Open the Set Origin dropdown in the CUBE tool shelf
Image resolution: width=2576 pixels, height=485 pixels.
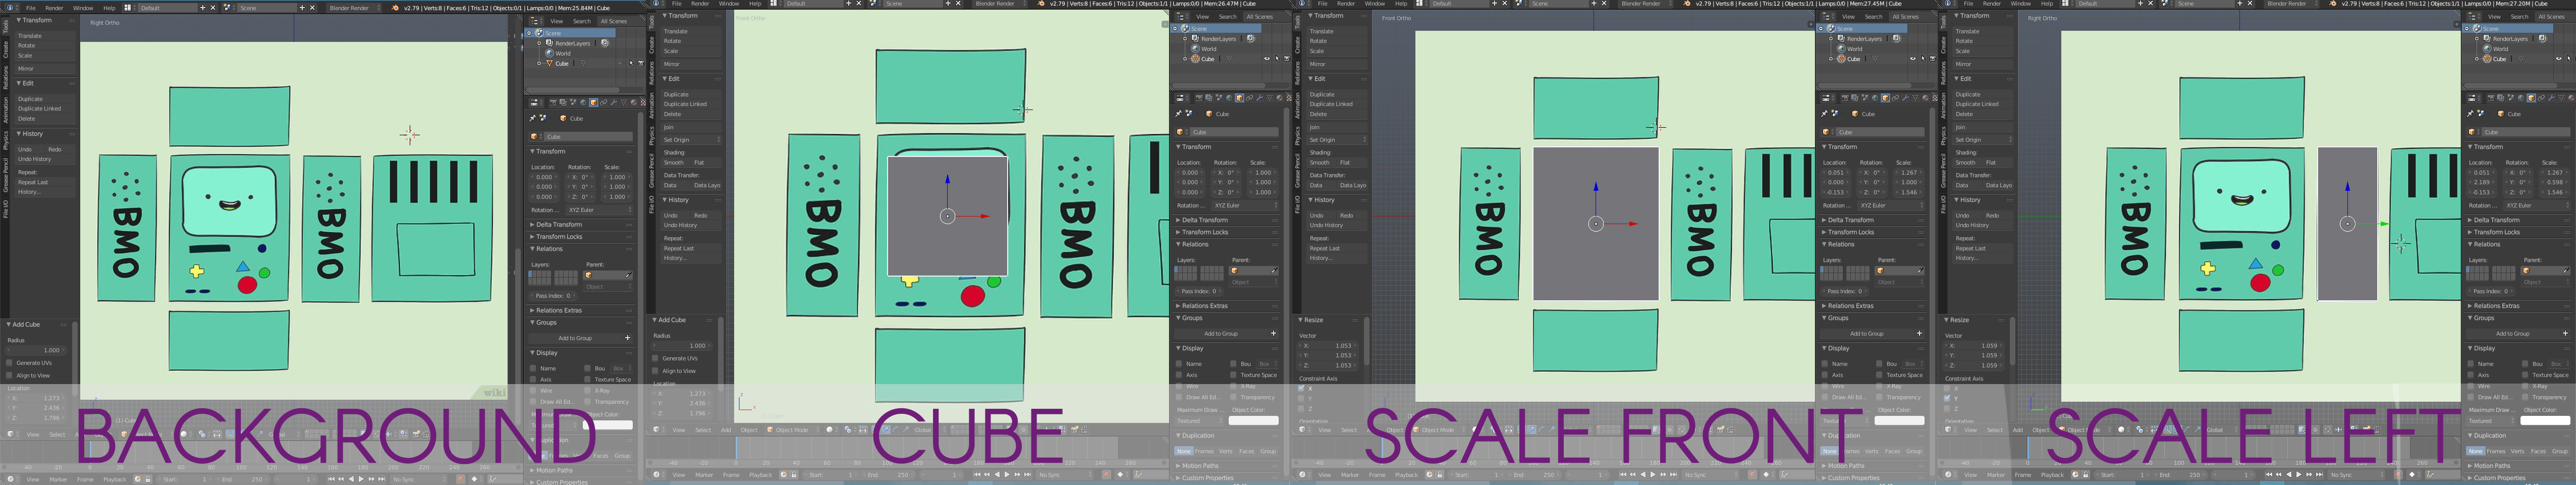tap(691, 139)
